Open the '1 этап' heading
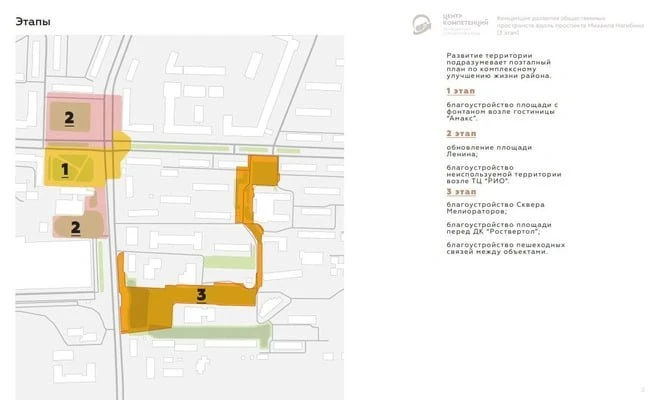The image size is (656, 400). 461,91
